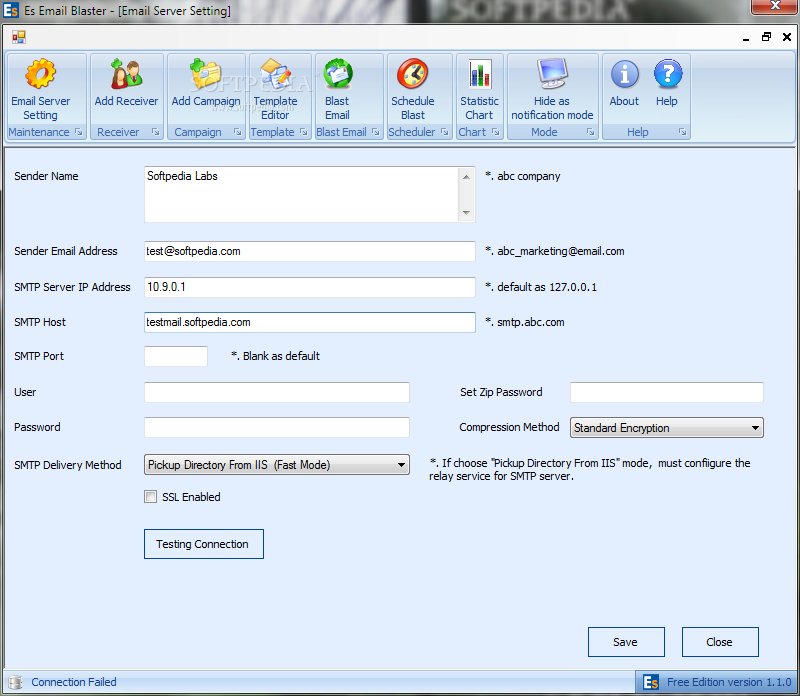The image size is (800, 696).
Task: Expand the Chart group launcher
Action: point(495,132)
